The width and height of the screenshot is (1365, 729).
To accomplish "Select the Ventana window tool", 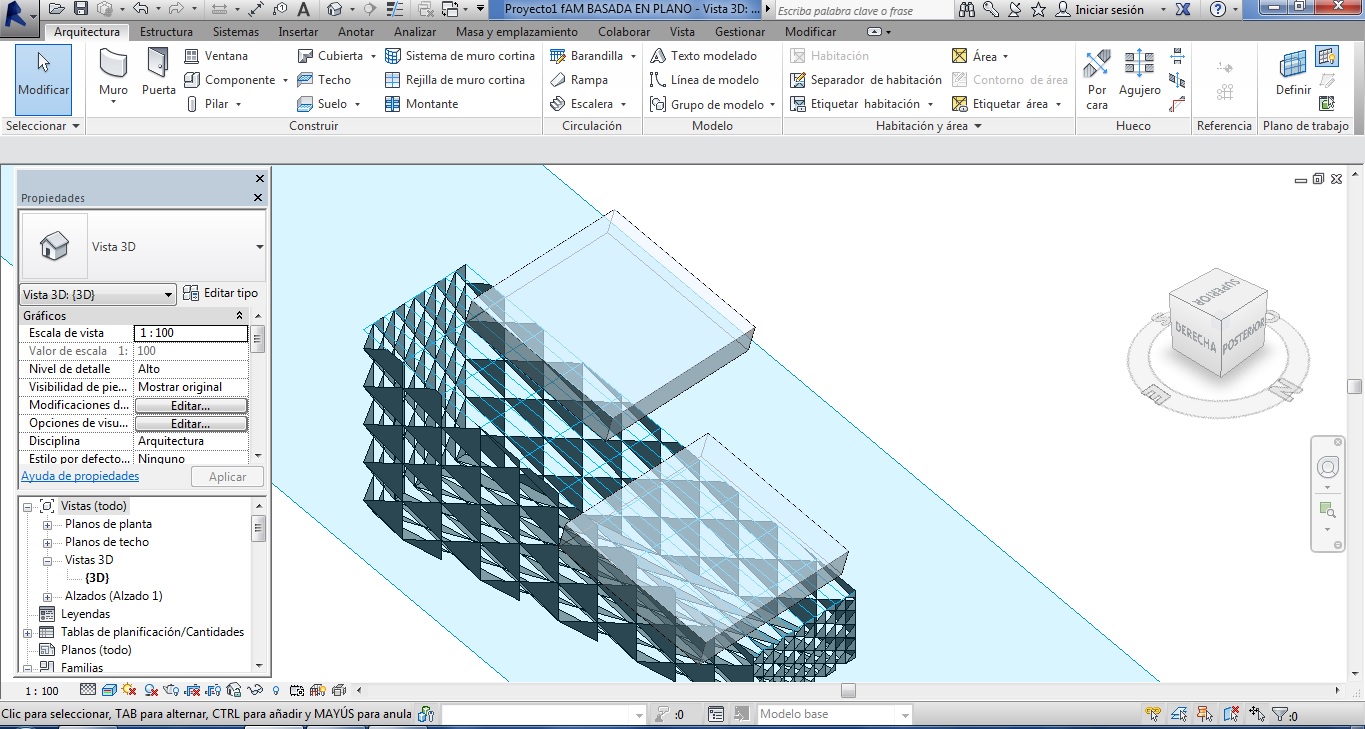I will (x=216, y=56).
